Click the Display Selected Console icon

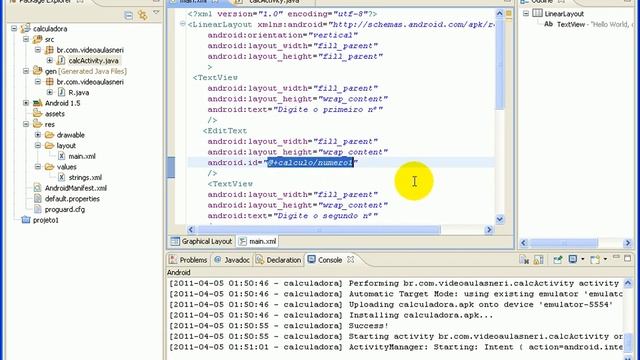pos(573,260)
